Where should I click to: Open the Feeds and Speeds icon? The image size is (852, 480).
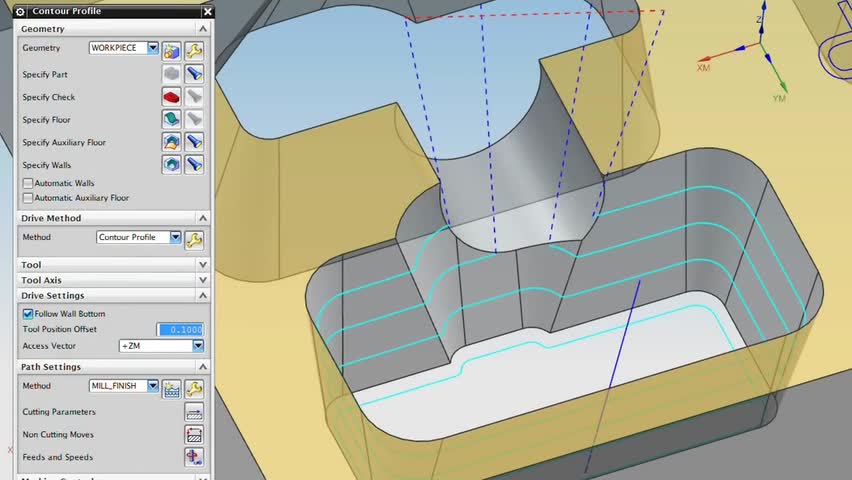click(x=194, y=457)
